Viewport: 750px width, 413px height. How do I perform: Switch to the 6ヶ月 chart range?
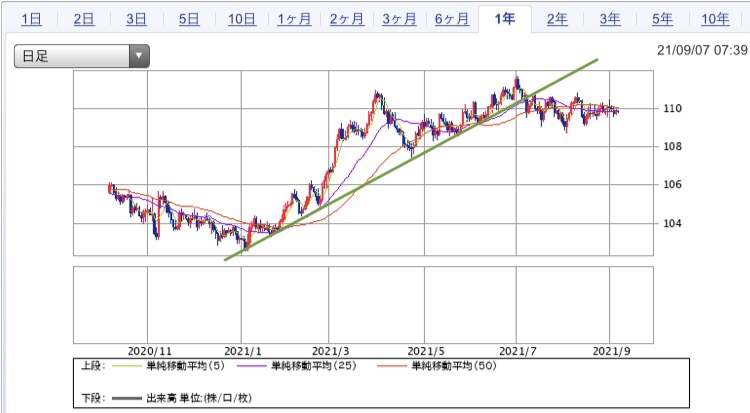452,19
